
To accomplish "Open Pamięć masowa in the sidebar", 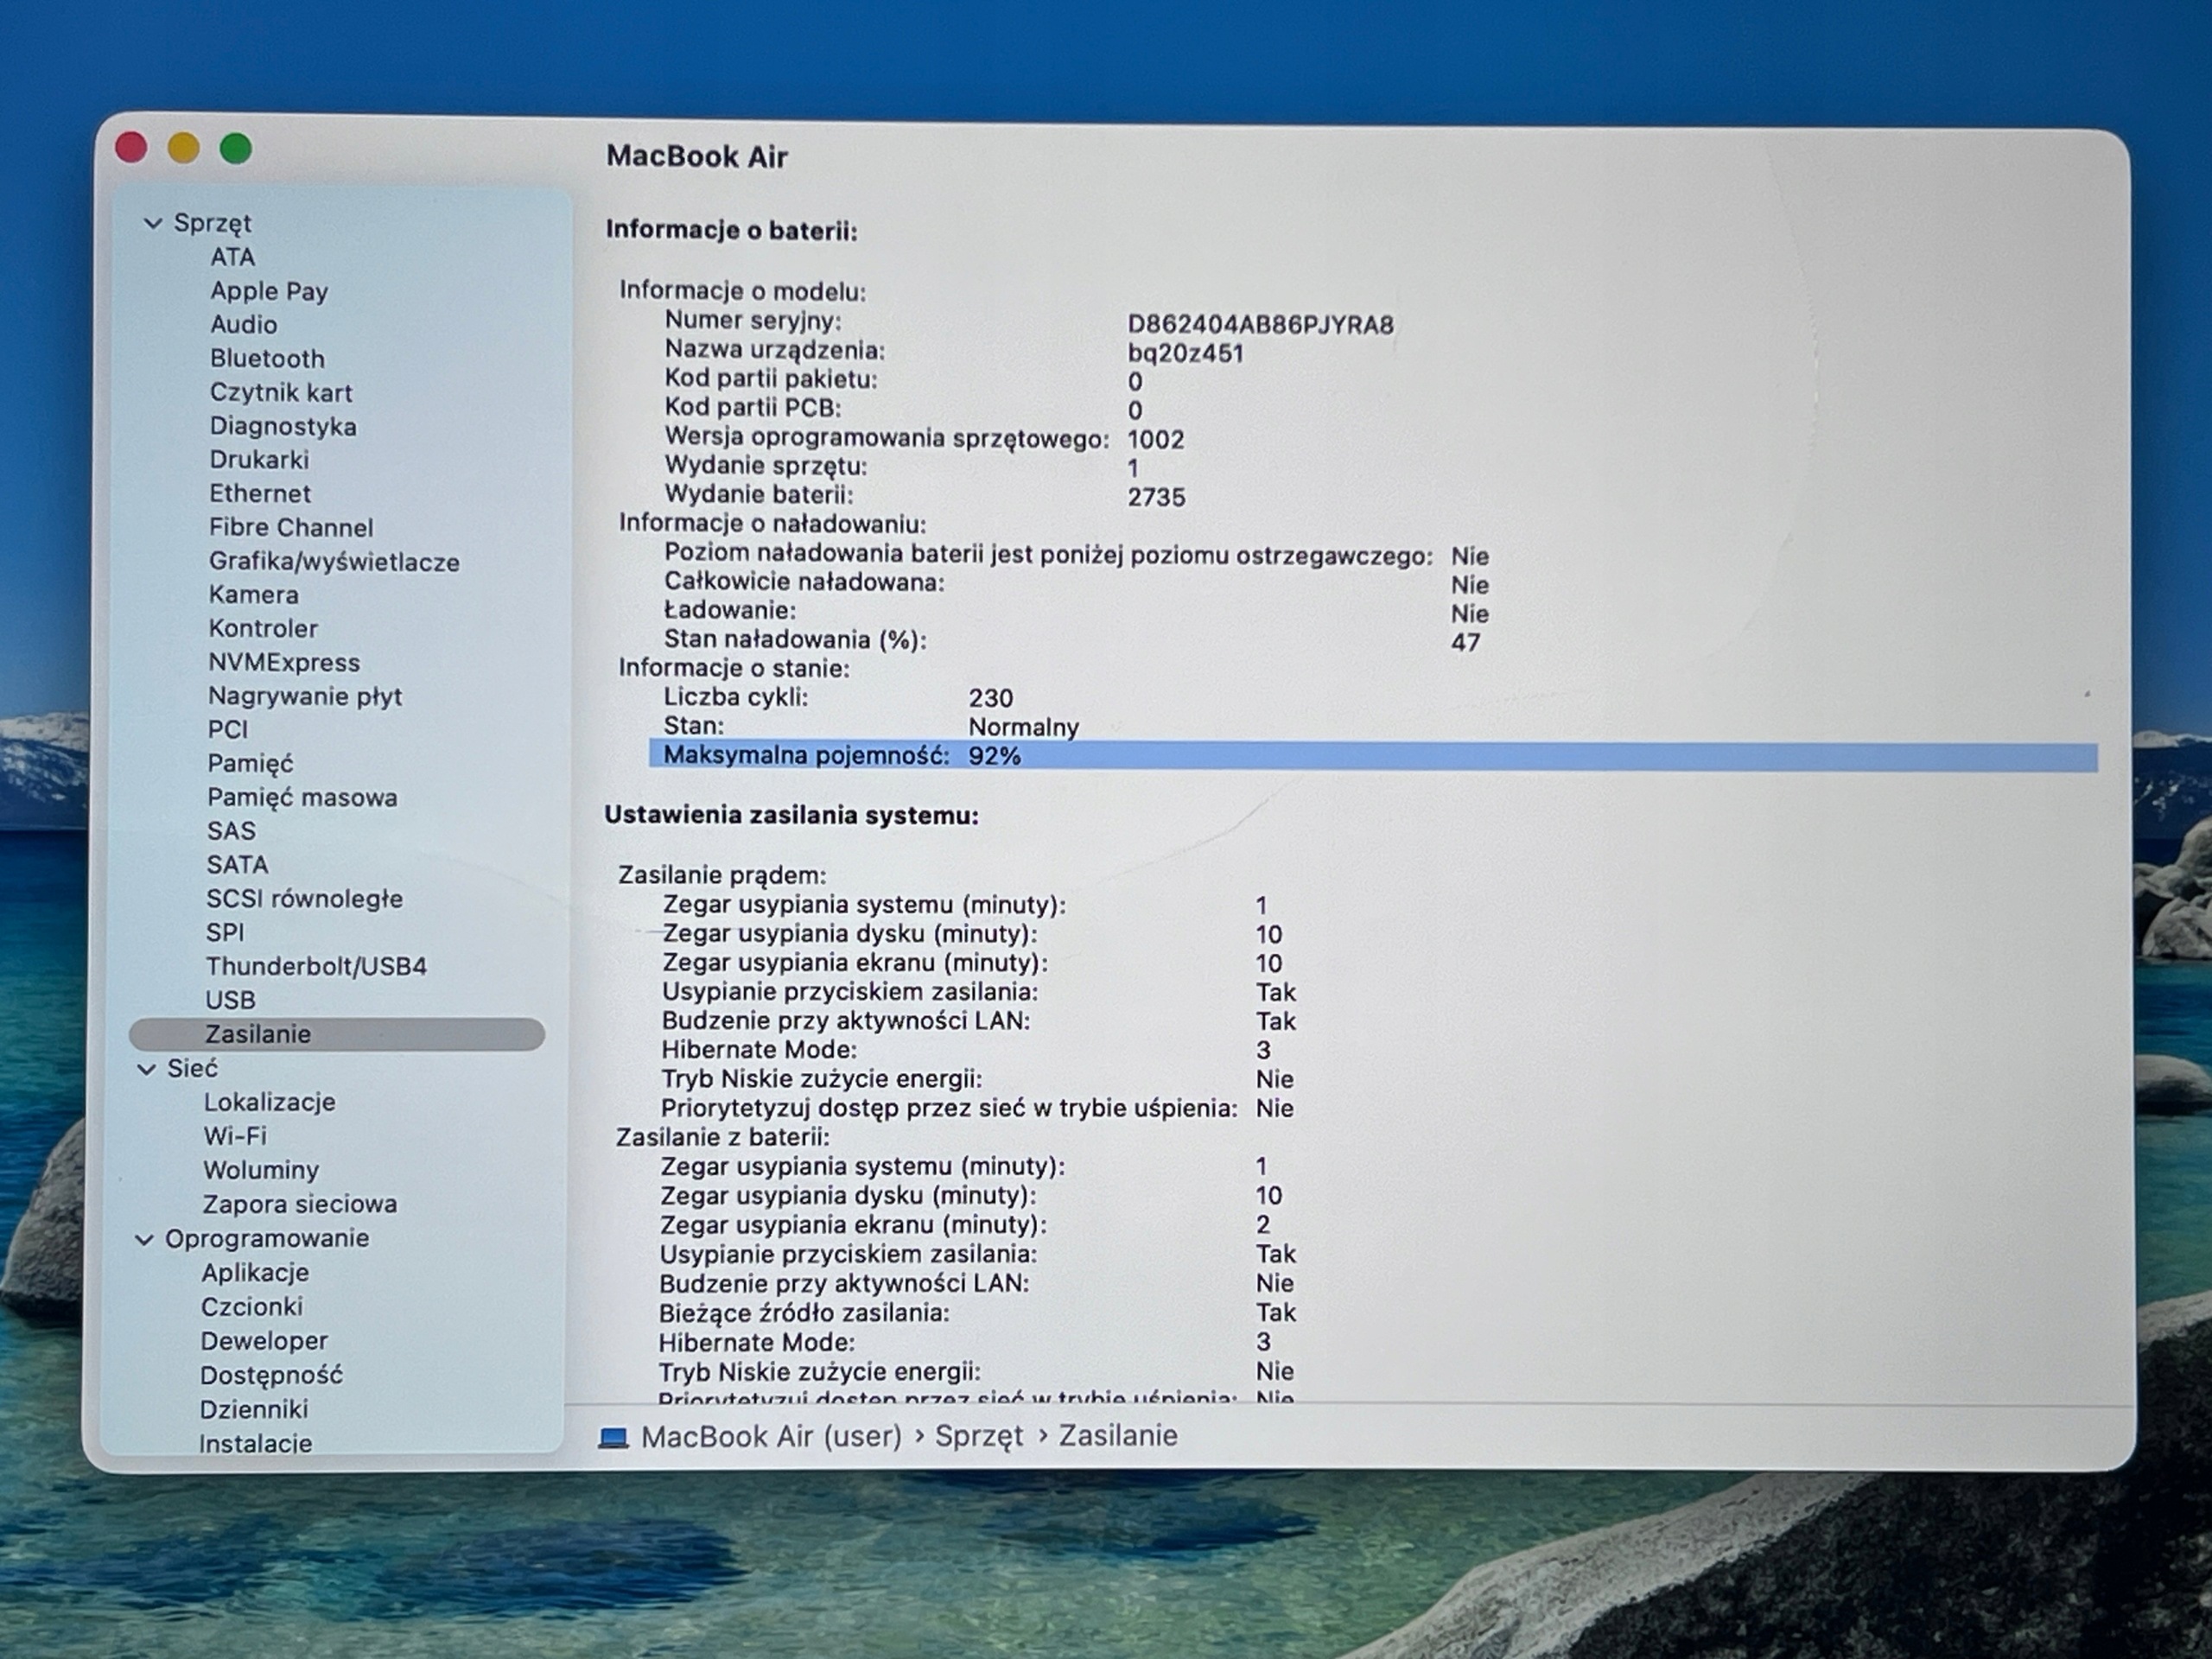I will pos(302,797).
